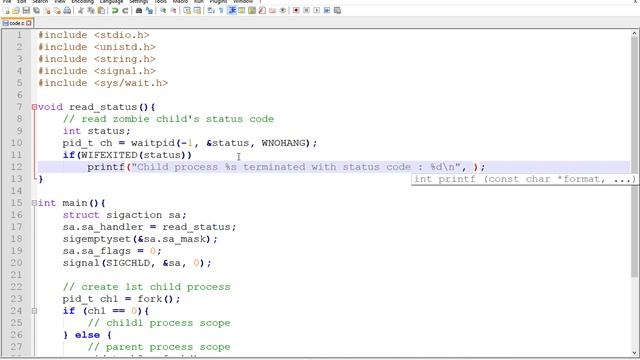The width and height of the screenshot is (640, 360).
Task: Start macro recording with red icon
Action: tap(296, 10)
